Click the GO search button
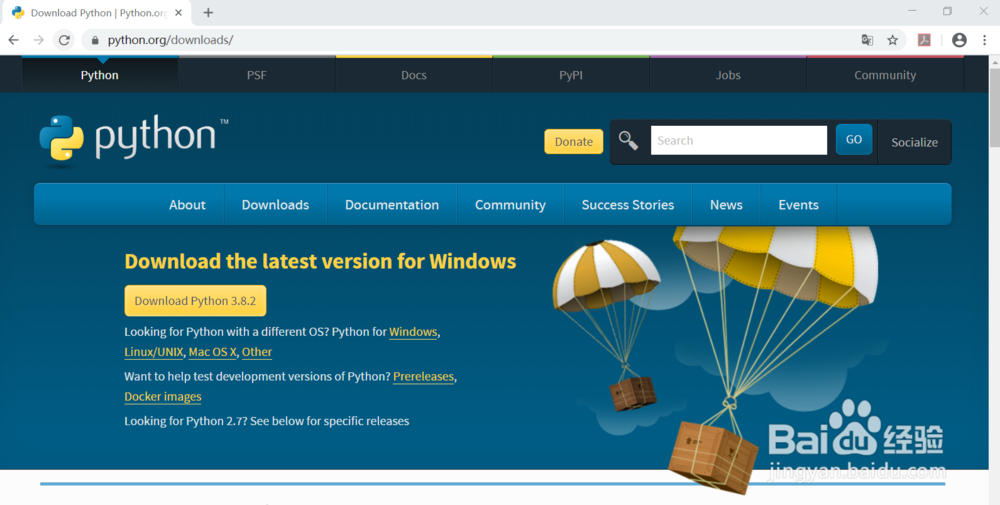This screenshot has width=1000, height=505. click(x=854, y=140)
